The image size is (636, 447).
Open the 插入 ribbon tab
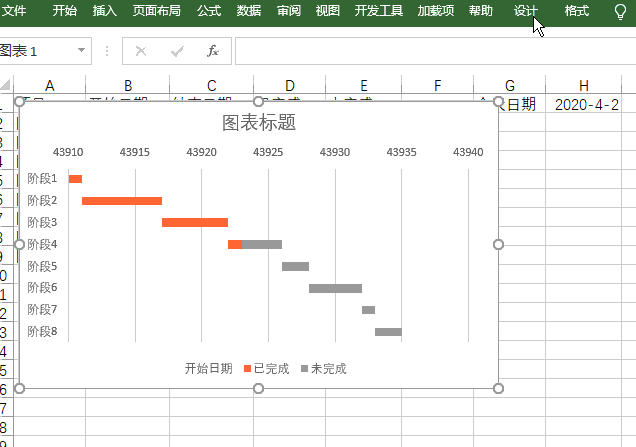click(105, 11)
